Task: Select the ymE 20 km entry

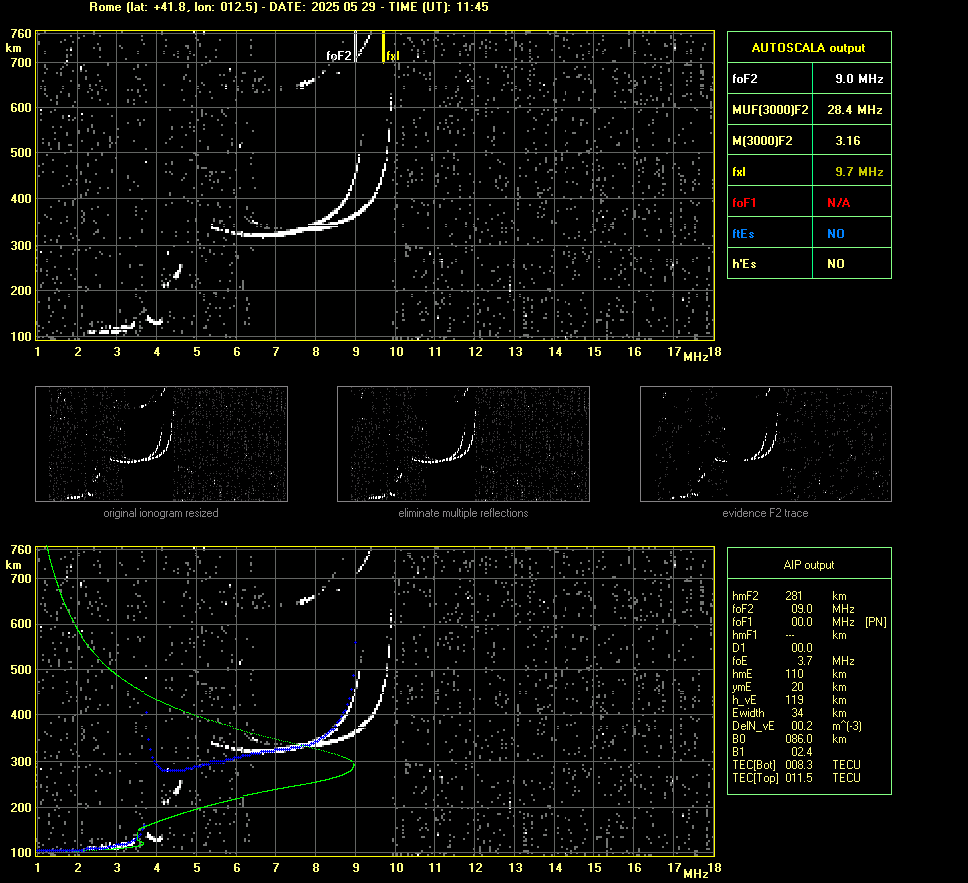Action: tap(790, 687)
